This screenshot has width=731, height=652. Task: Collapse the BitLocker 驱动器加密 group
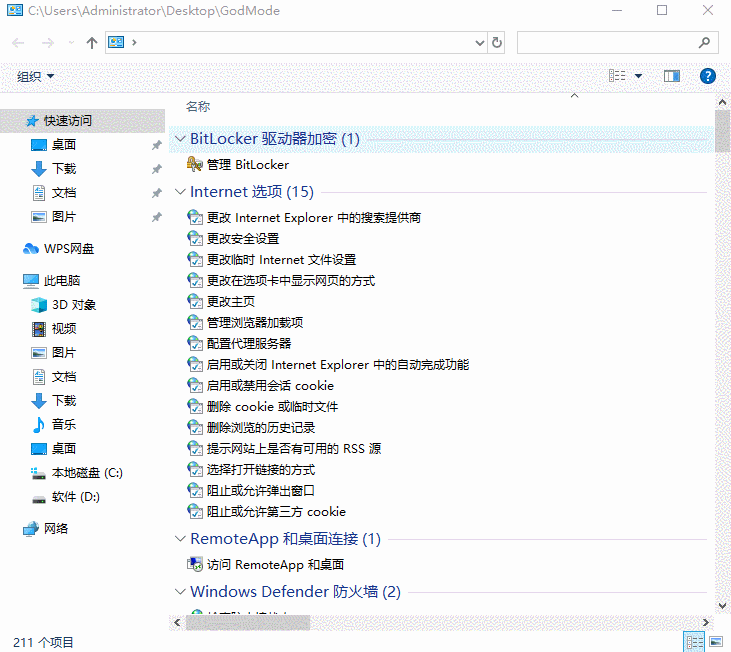pos(180,138)
